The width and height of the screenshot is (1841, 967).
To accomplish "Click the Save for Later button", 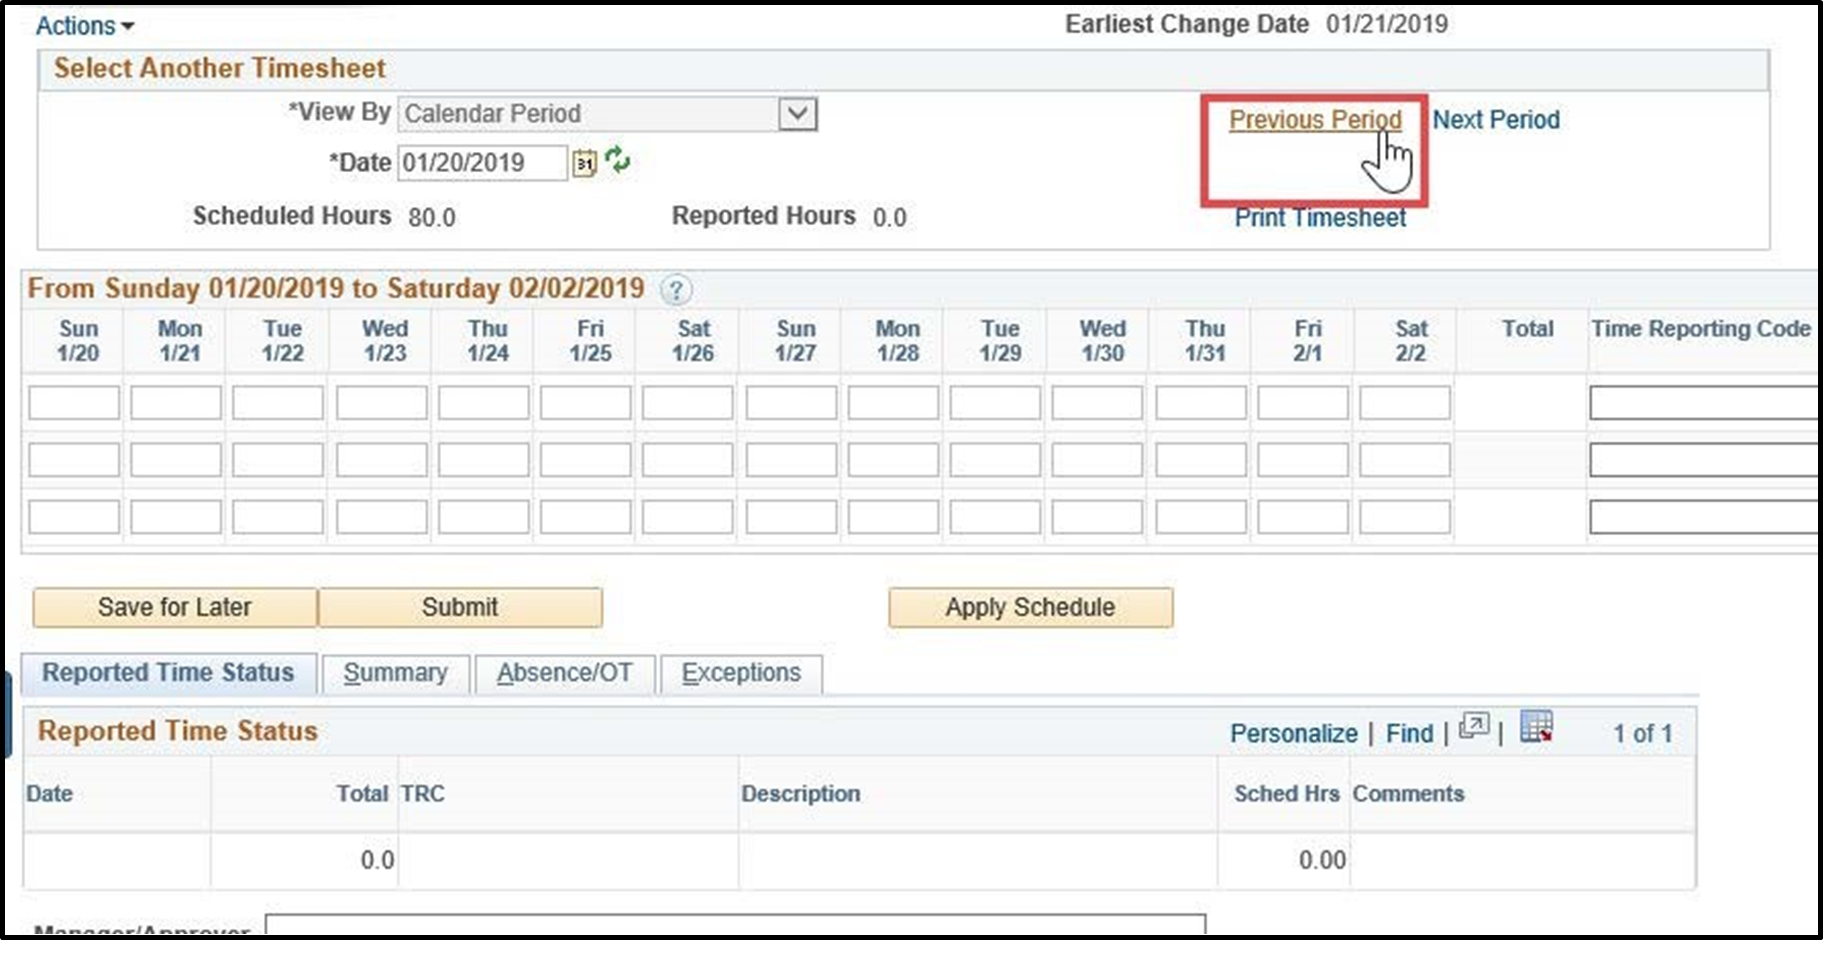I will pos(172,606).
